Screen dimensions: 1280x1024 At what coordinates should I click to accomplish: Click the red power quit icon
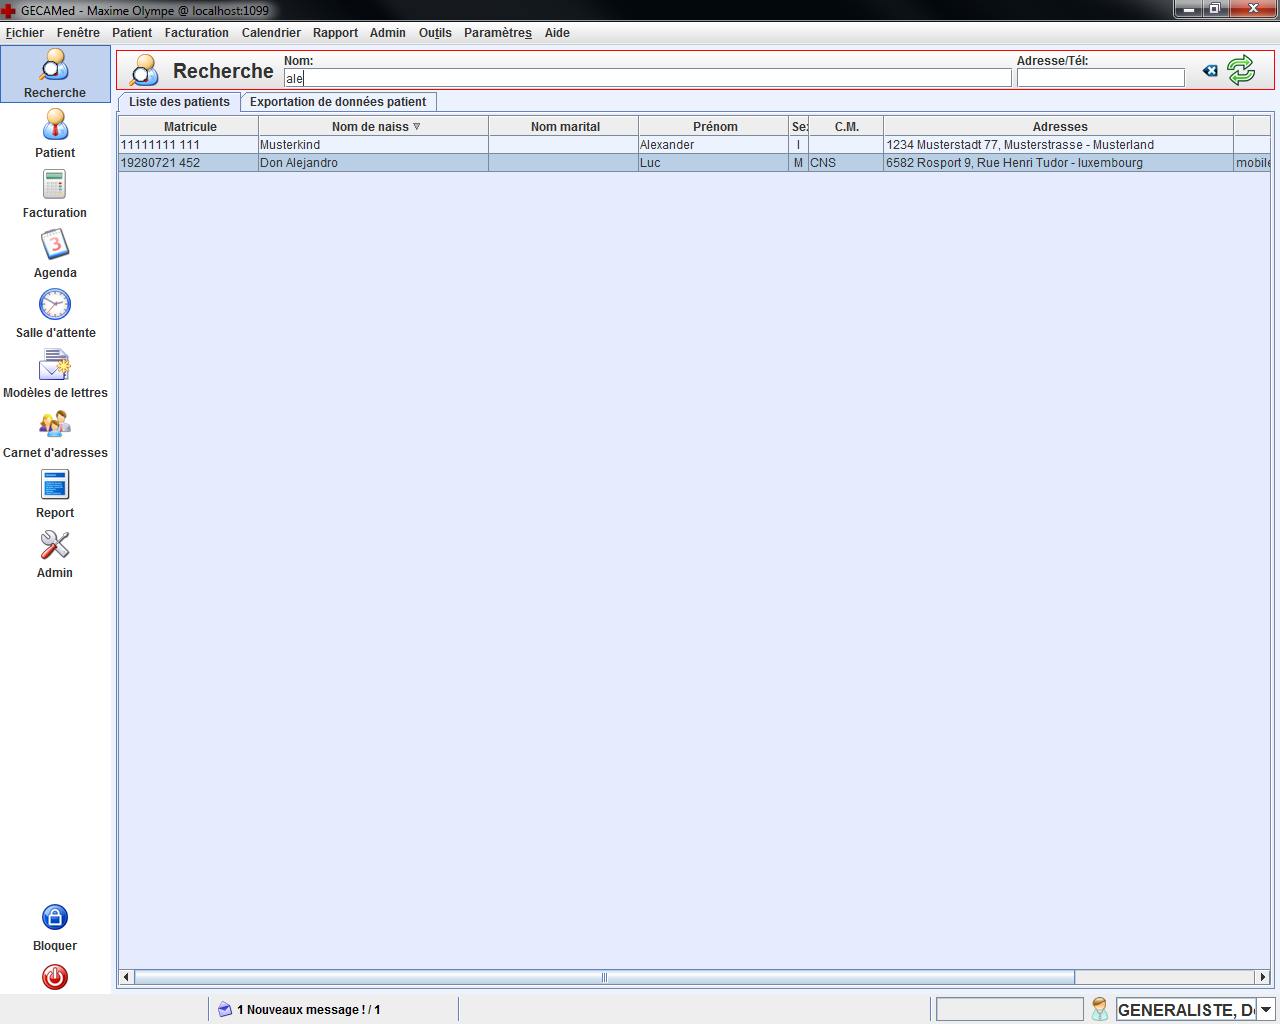coord(55,977)
